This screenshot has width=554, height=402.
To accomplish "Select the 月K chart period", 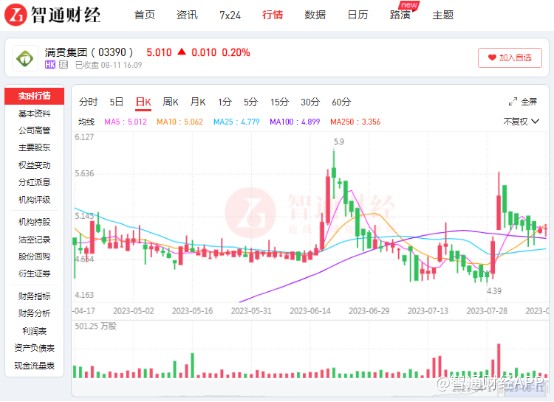I will pos(198,102).
